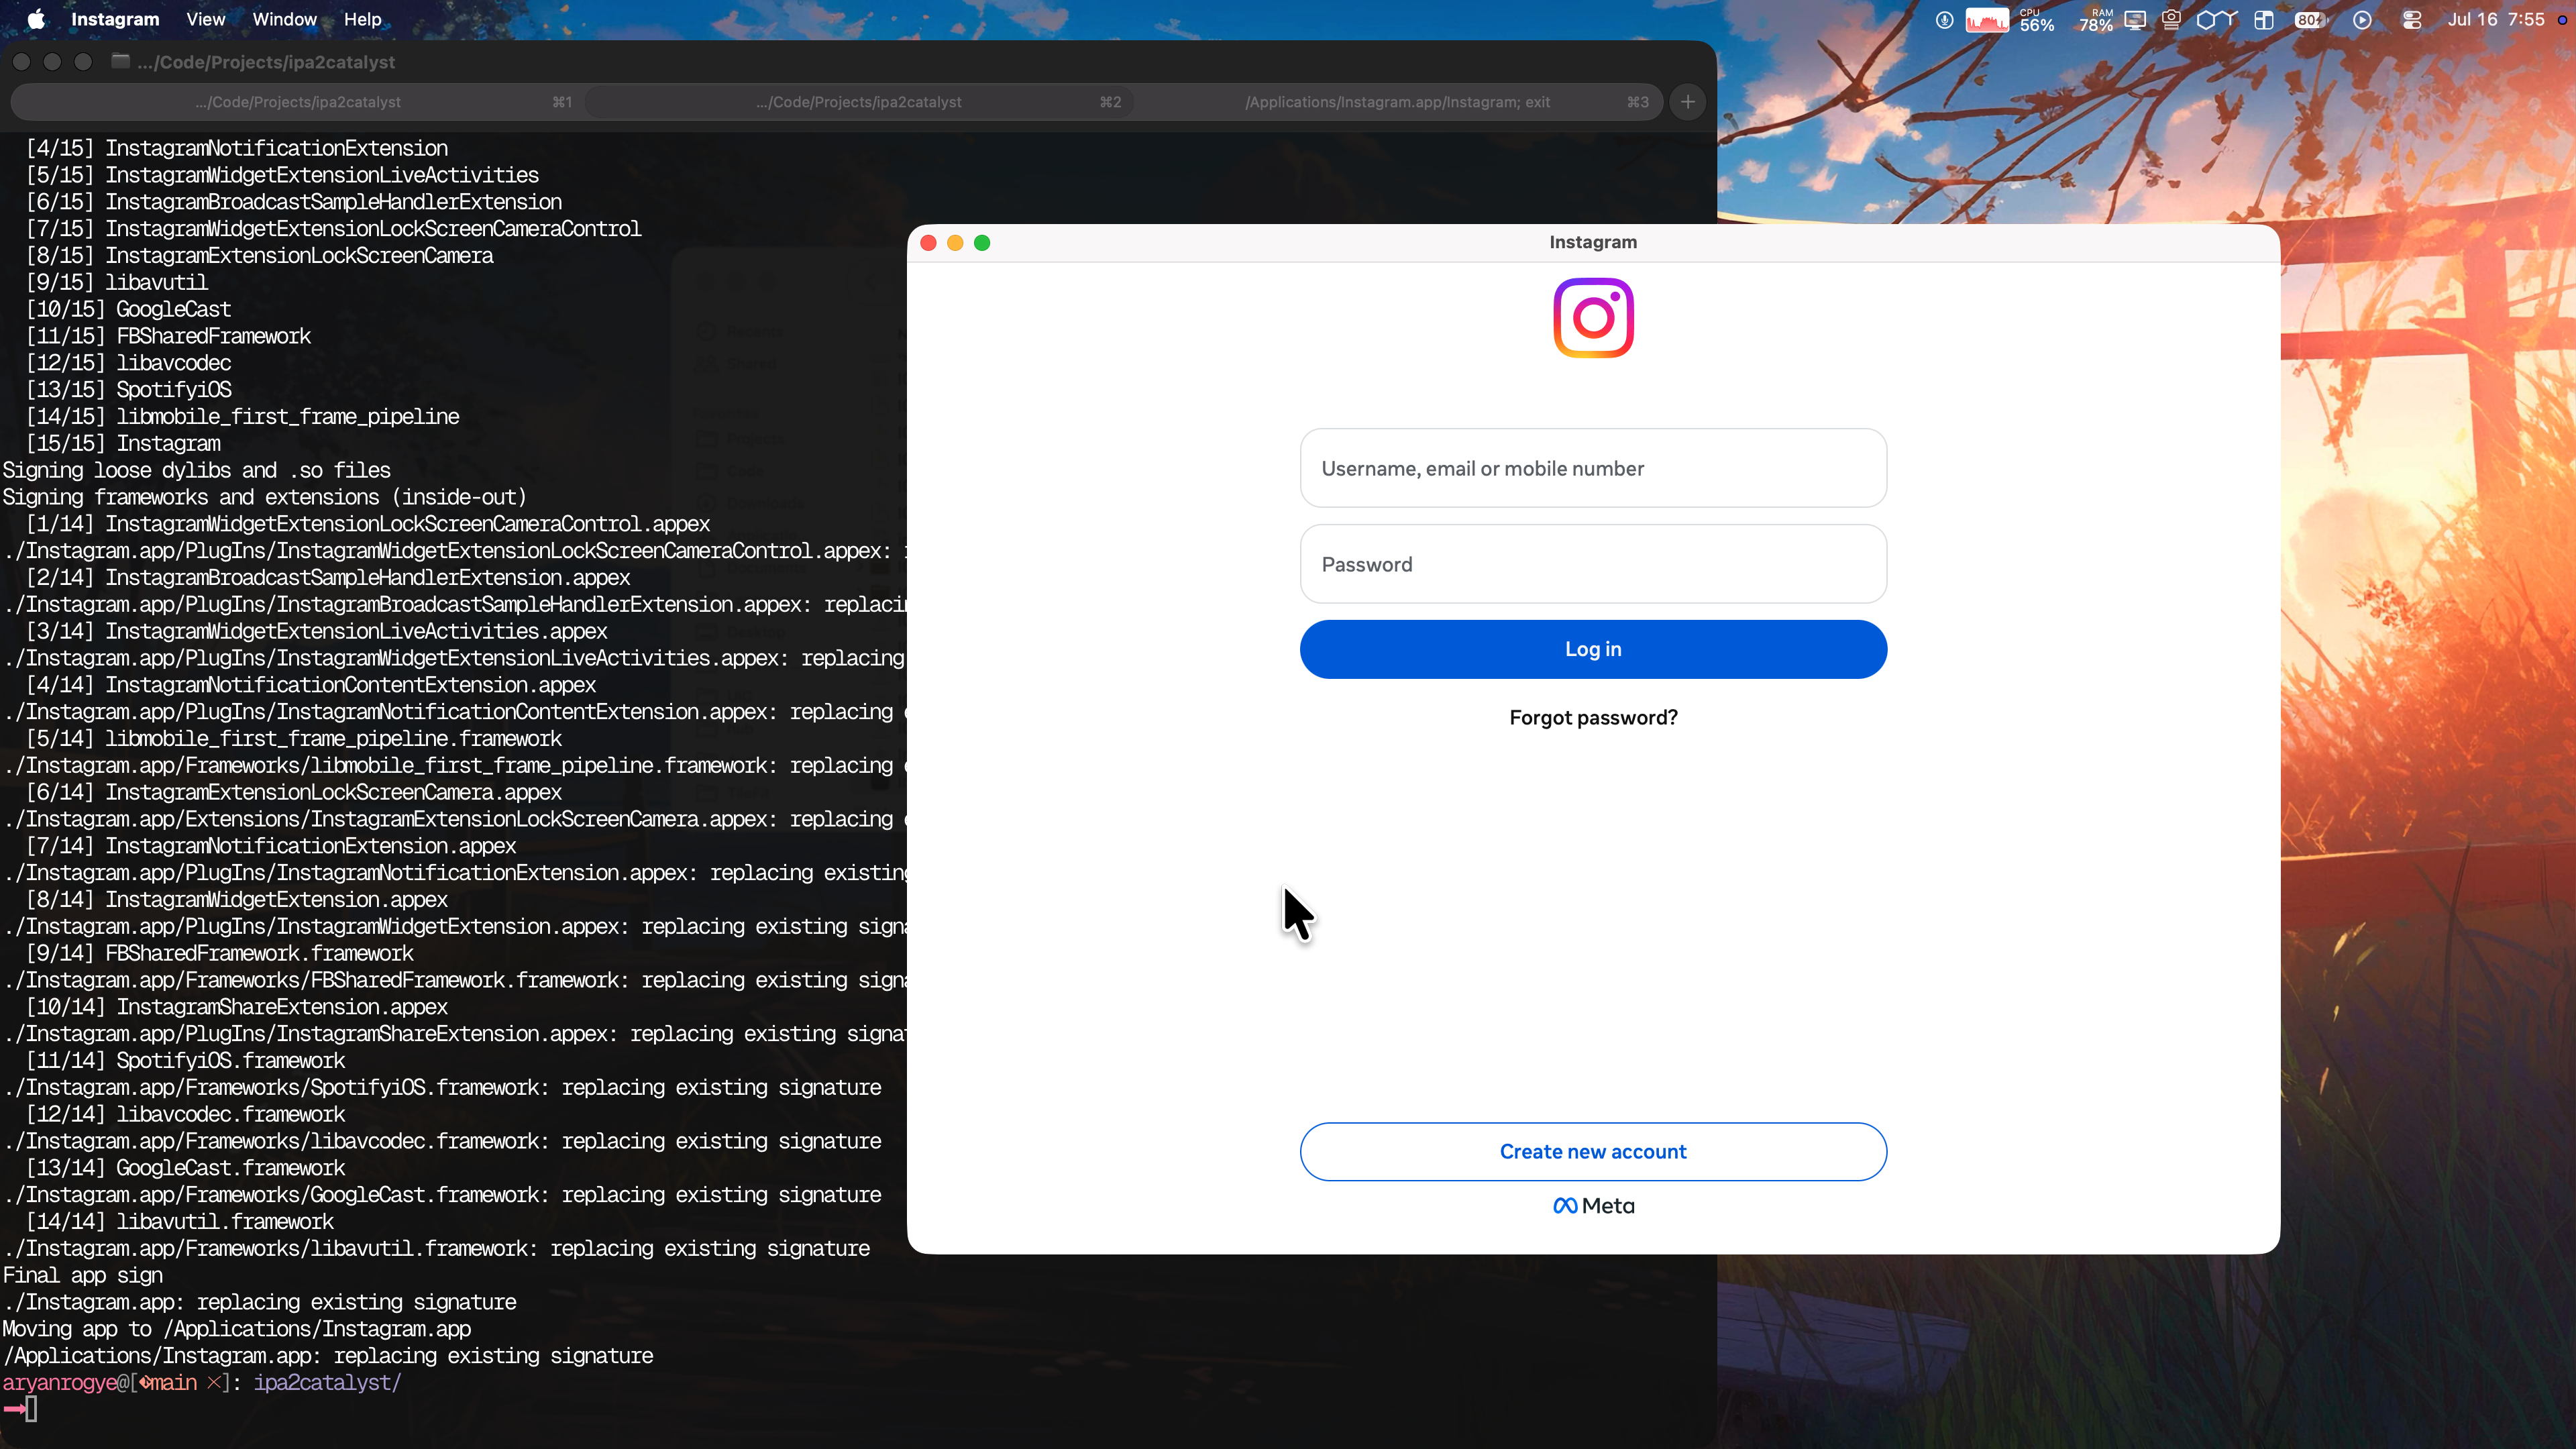The height and width of the screenshot is (1449, 2576).
Task: Click the microphone icon in menu bar
Action: click(1944, 20)
